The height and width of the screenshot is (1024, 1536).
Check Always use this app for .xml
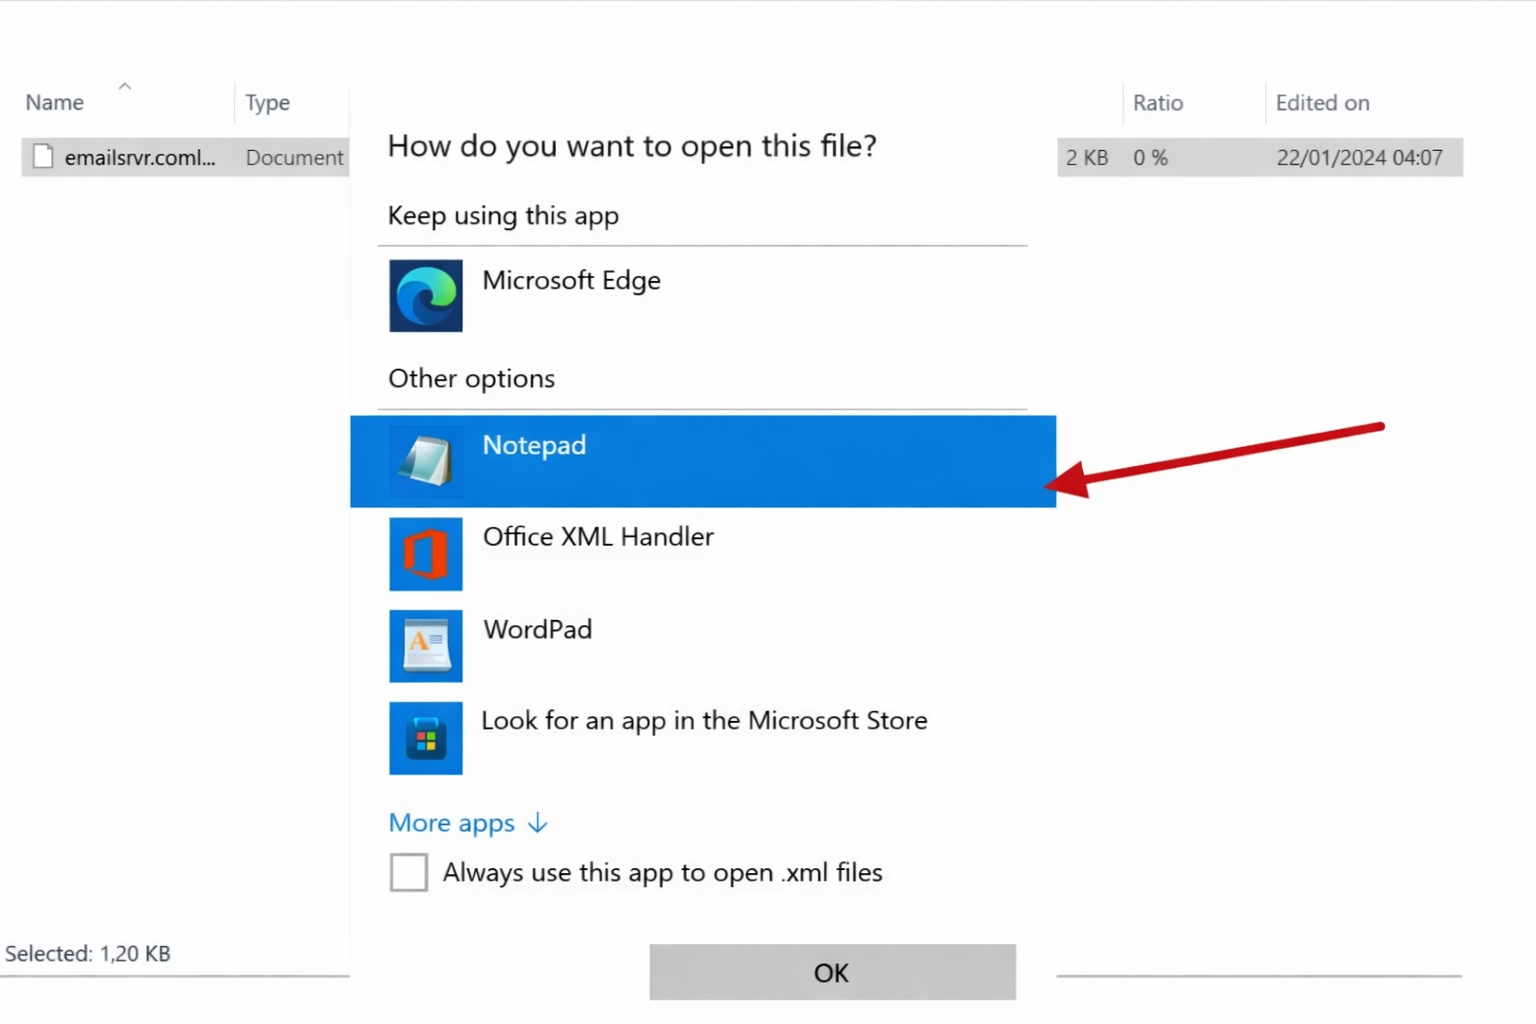coord(409,872)
